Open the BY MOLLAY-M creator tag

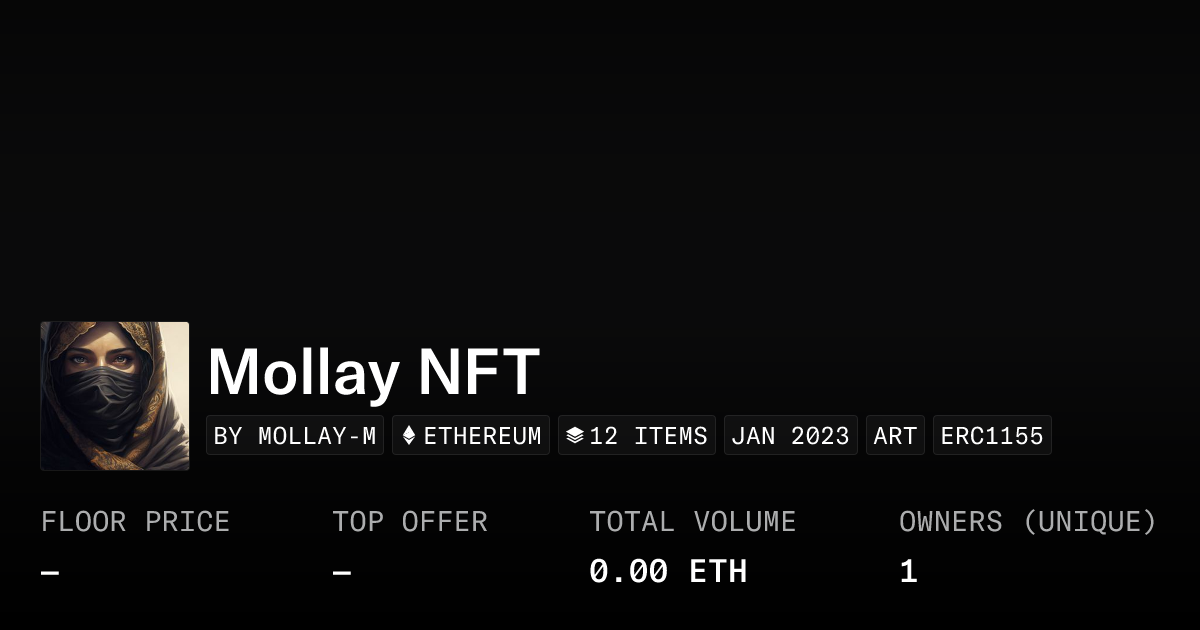tap(295, 436)
